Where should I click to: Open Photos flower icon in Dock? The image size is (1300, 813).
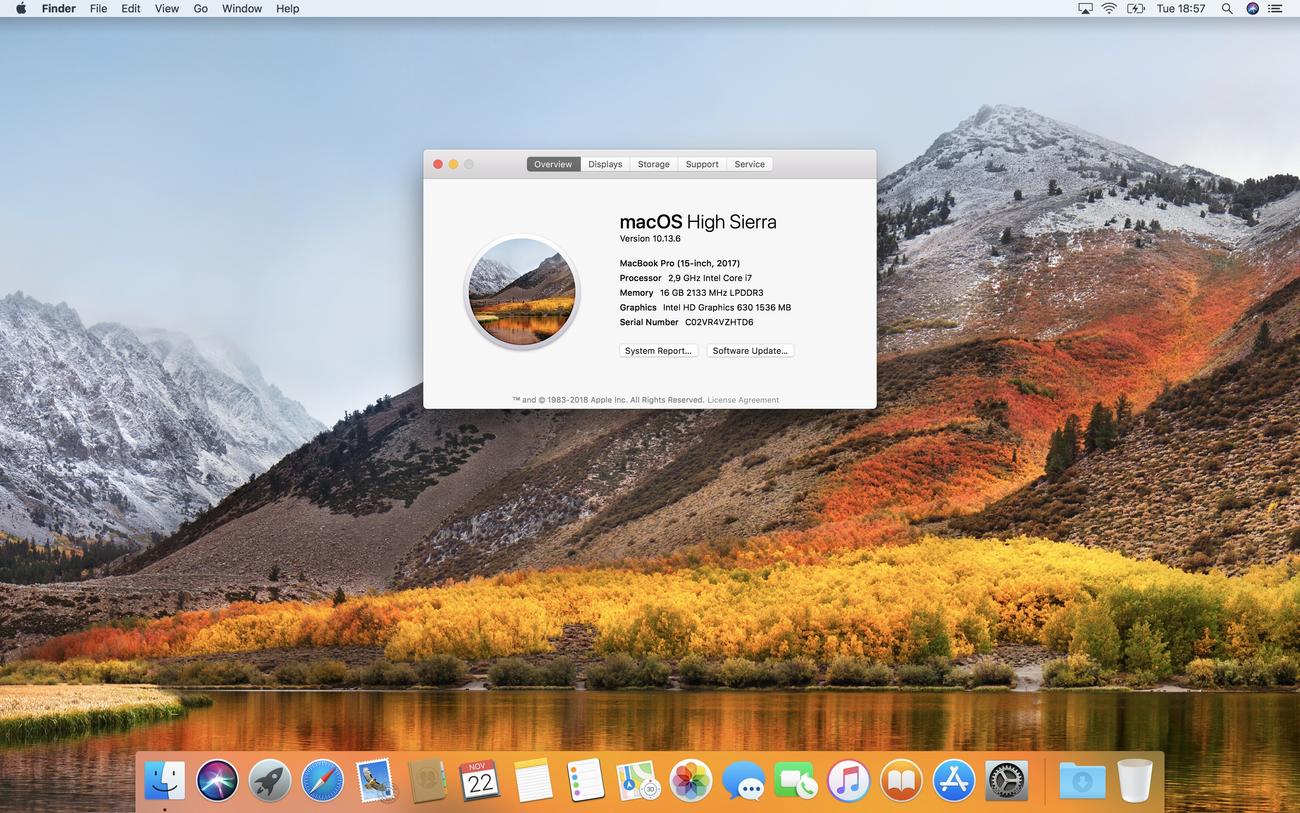[x=690, y=780]
